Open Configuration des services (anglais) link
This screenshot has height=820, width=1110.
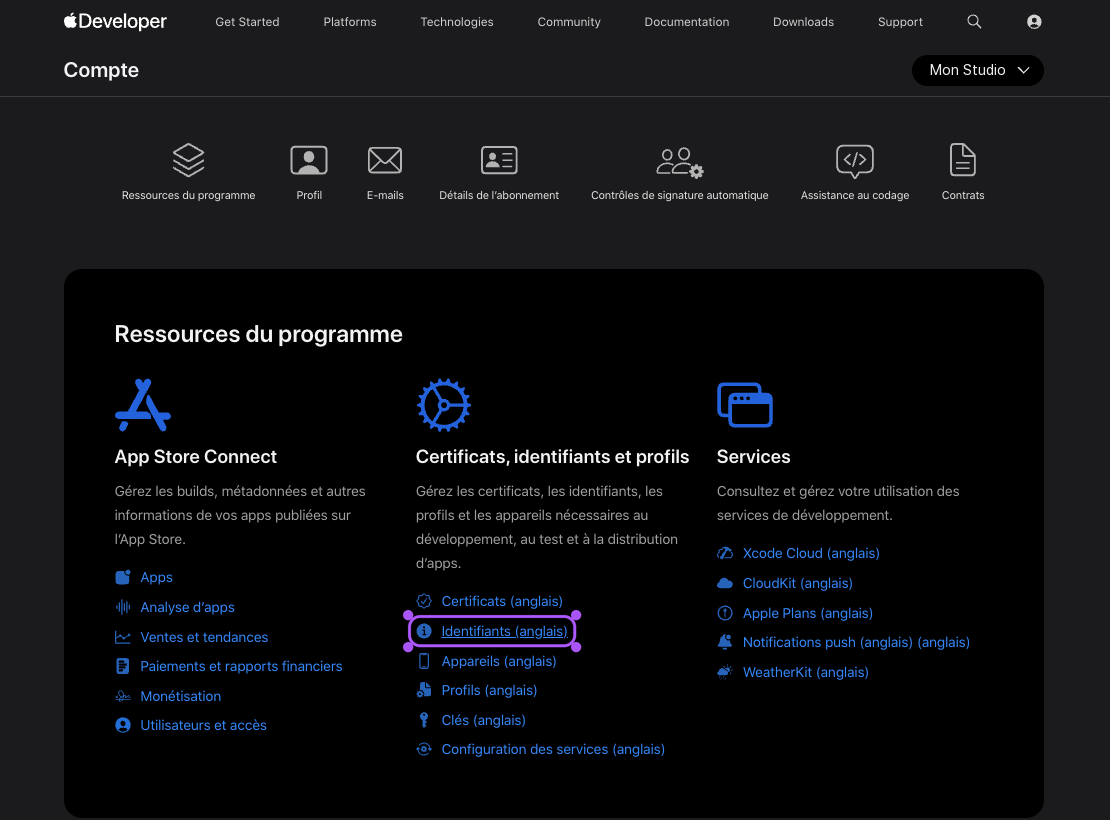[553, 749]
